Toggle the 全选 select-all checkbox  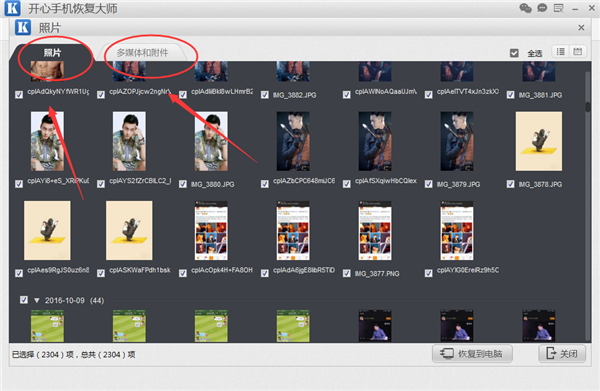pos(514,53)
